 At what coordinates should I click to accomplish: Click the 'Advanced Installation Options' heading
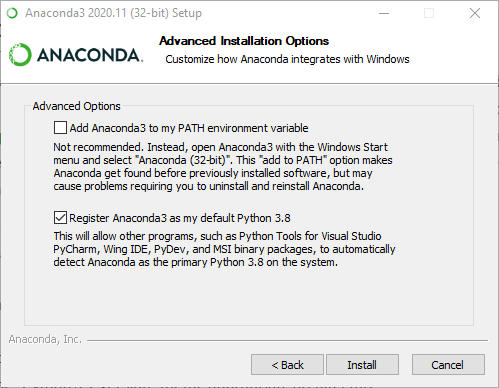click(244, 41)
